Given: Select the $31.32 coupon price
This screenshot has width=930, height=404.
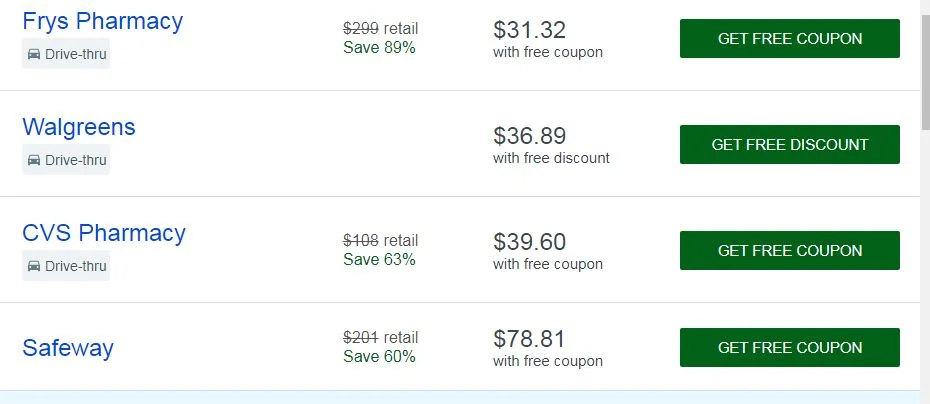Looking at the screenshot, I should click(529, 30).
